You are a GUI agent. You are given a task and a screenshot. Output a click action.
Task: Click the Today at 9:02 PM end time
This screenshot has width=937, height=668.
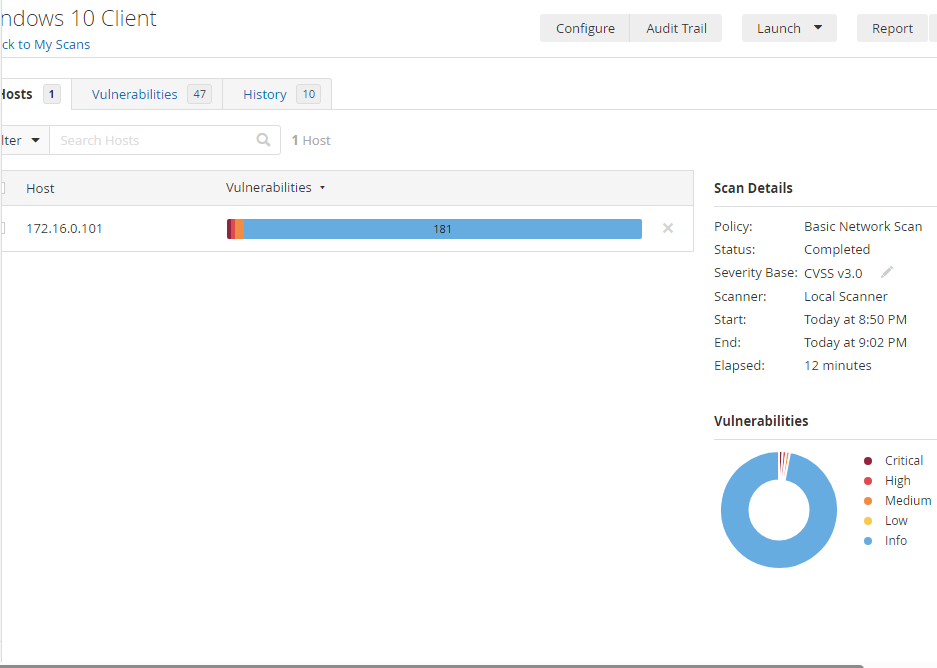click(x=855, y=342)
